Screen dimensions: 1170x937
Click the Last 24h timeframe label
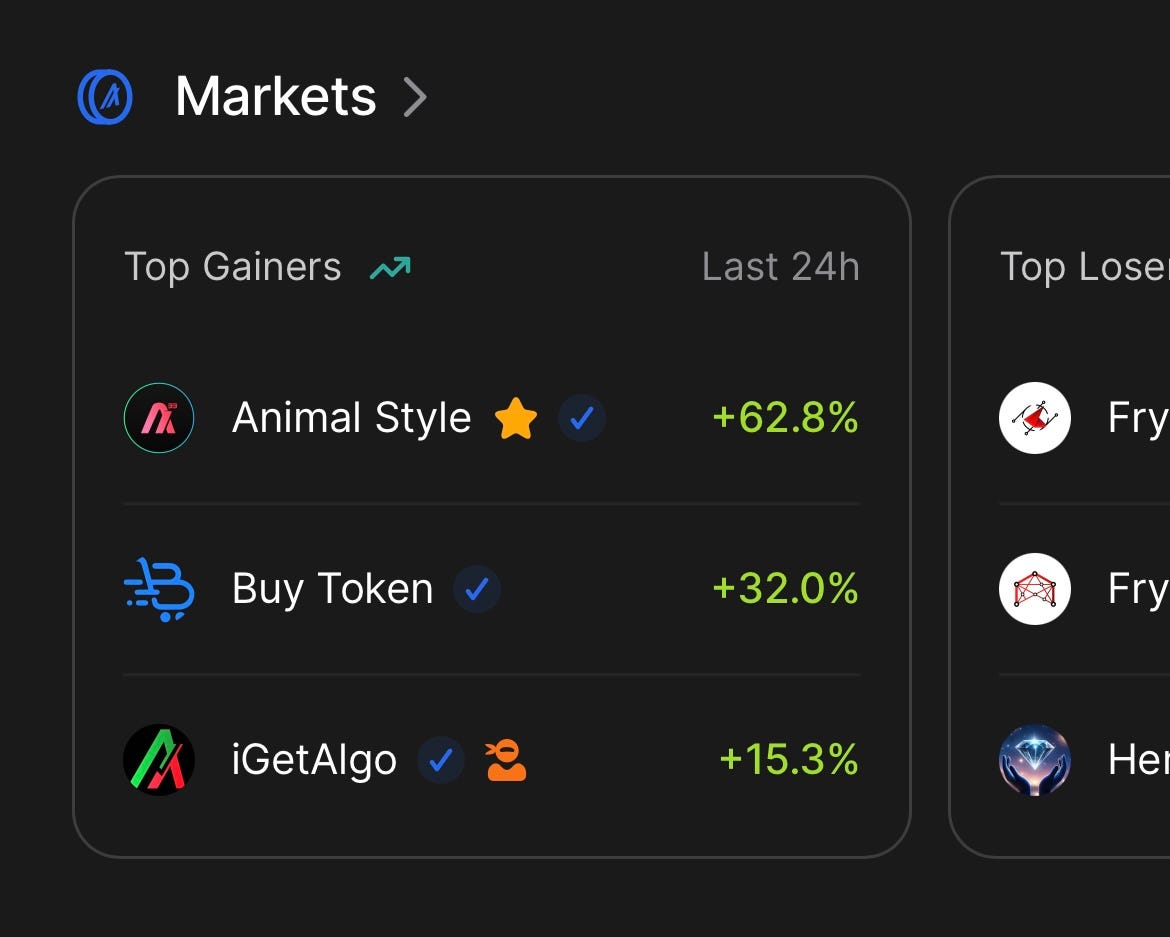point(780,267)
